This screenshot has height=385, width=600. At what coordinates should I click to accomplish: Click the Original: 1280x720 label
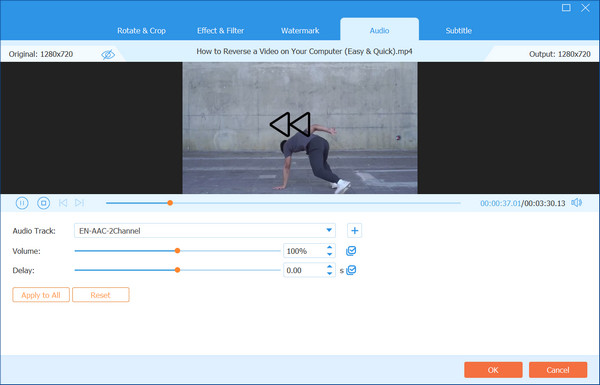click(x=41, y=54)
